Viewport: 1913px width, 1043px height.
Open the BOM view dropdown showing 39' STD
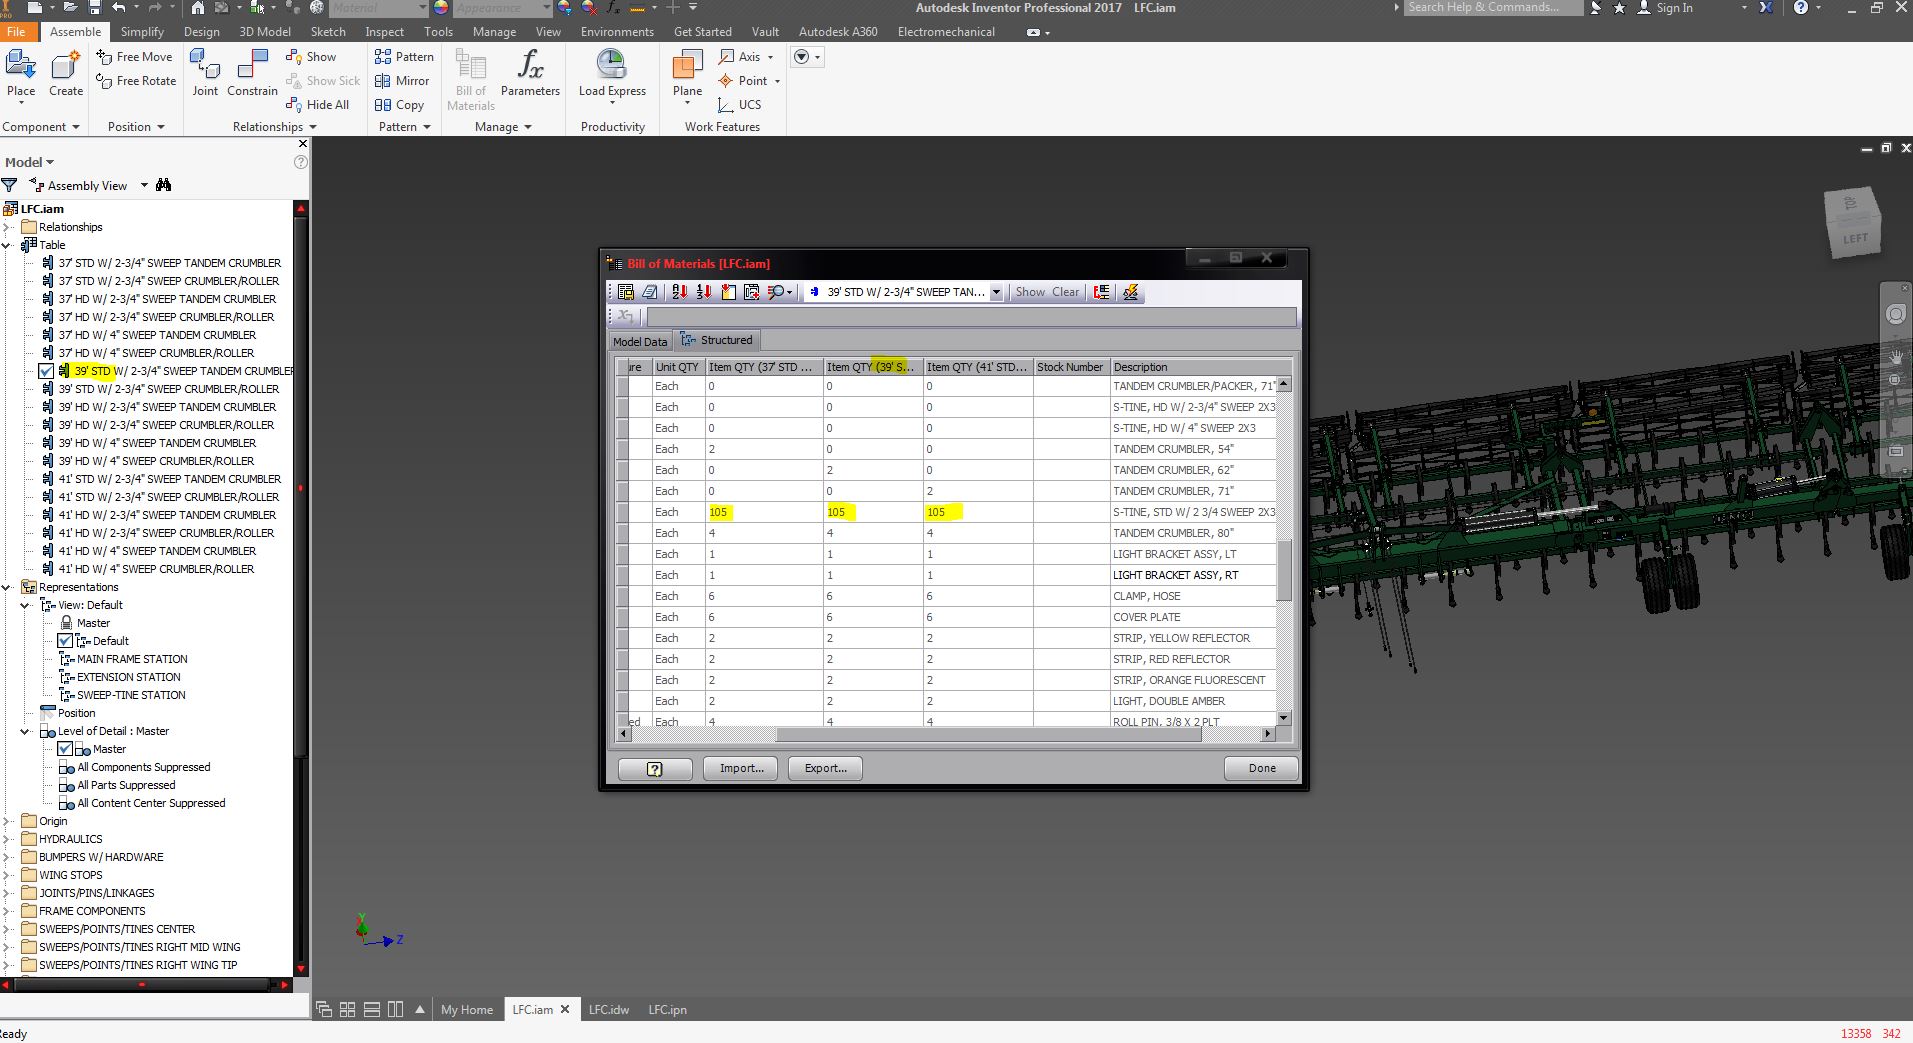[996, 292]
